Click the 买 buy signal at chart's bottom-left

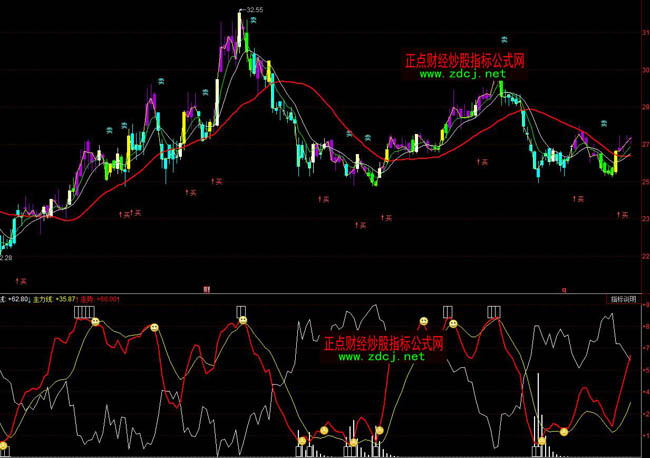pyautogui.click(x=22, y=282)
